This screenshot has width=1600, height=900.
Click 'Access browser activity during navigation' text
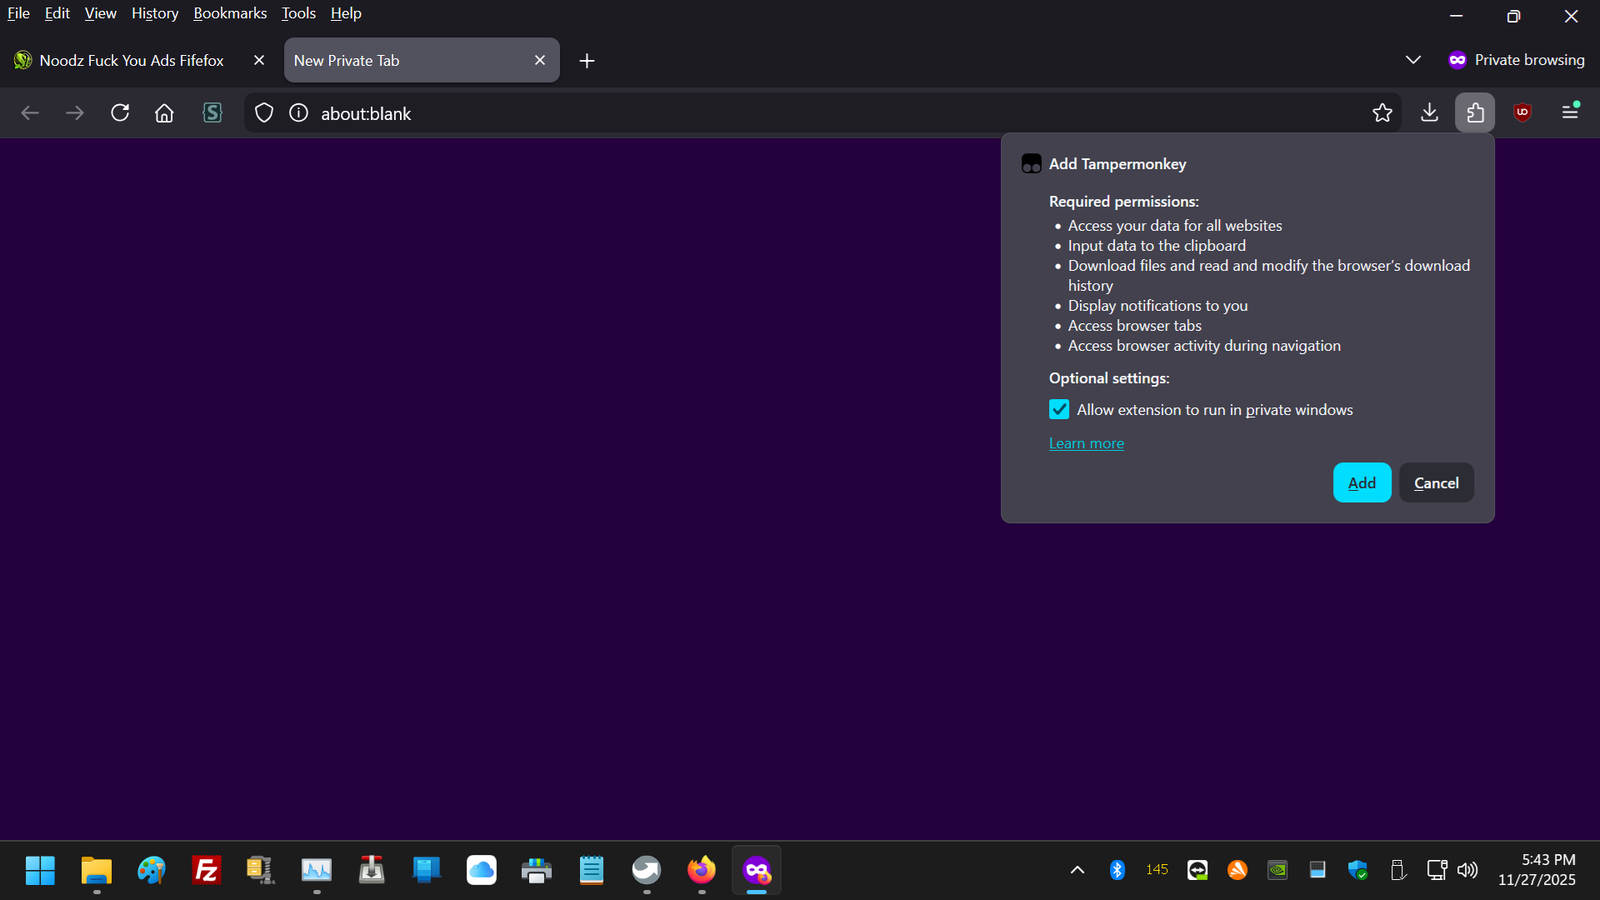(x=1204, y=346)
